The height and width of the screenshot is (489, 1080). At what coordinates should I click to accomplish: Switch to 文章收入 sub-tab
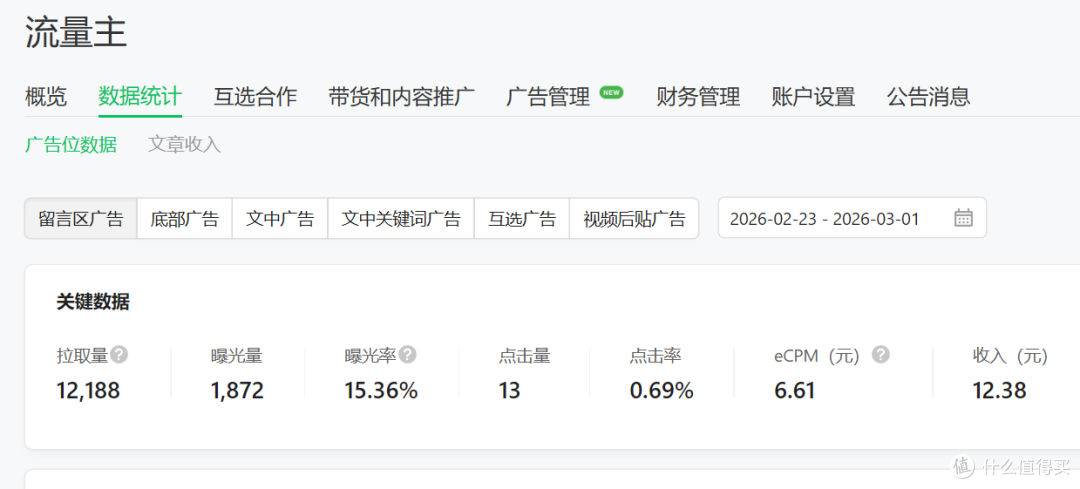(184, 145)
